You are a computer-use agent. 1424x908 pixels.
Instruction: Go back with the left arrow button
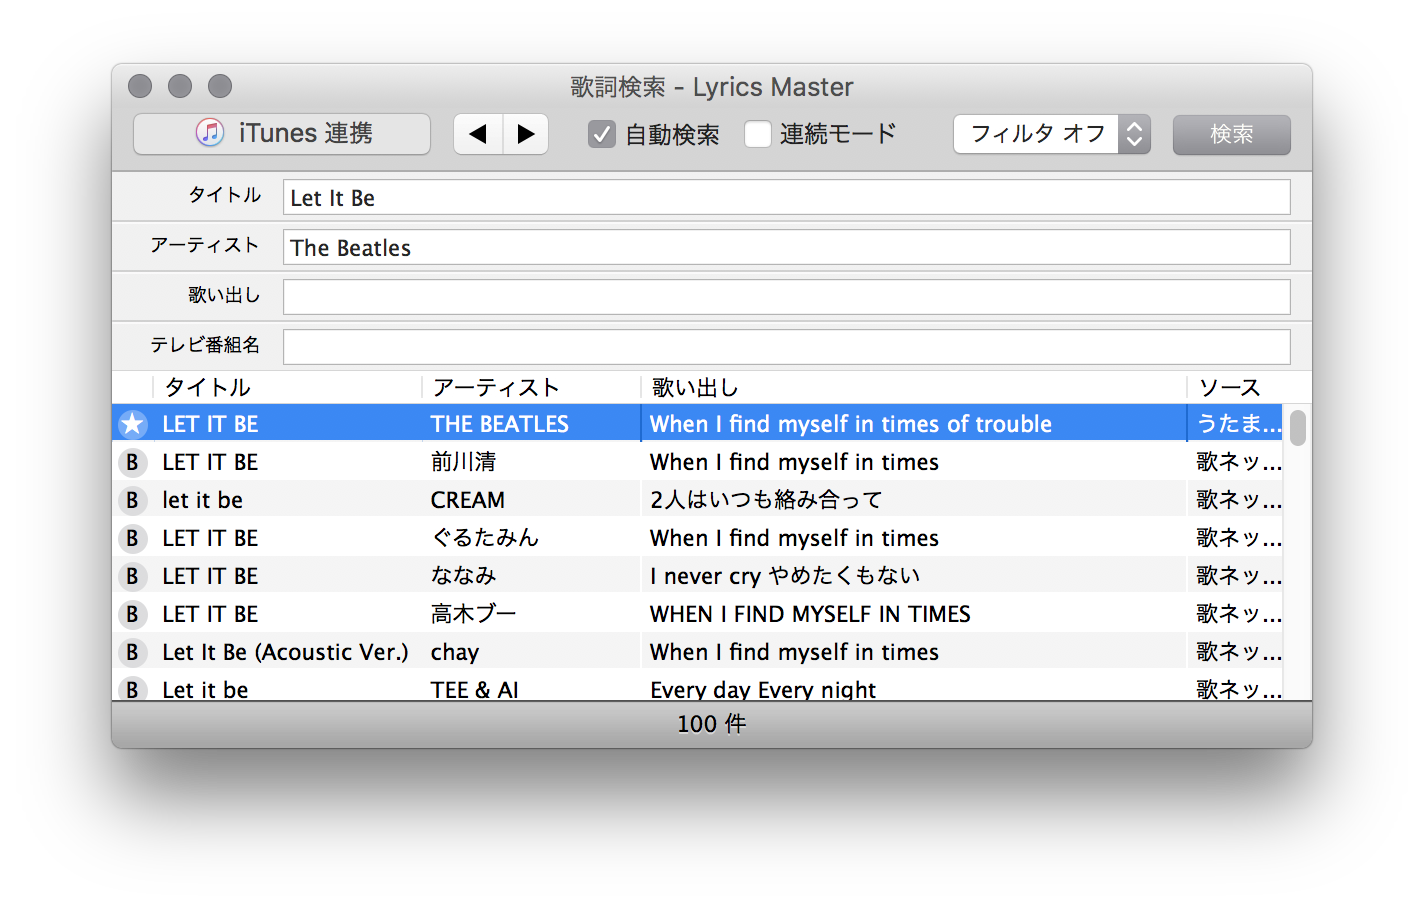click(478, 134)
